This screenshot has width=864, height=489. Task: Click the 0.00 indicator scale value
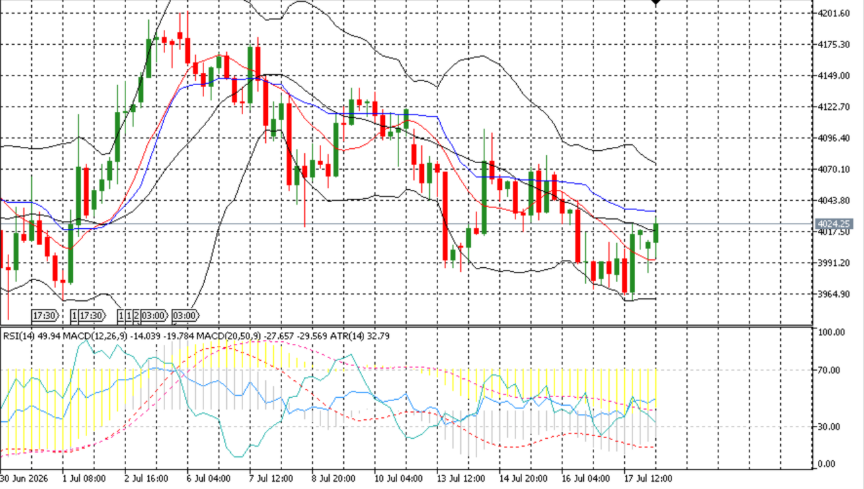tap(828, 464)
